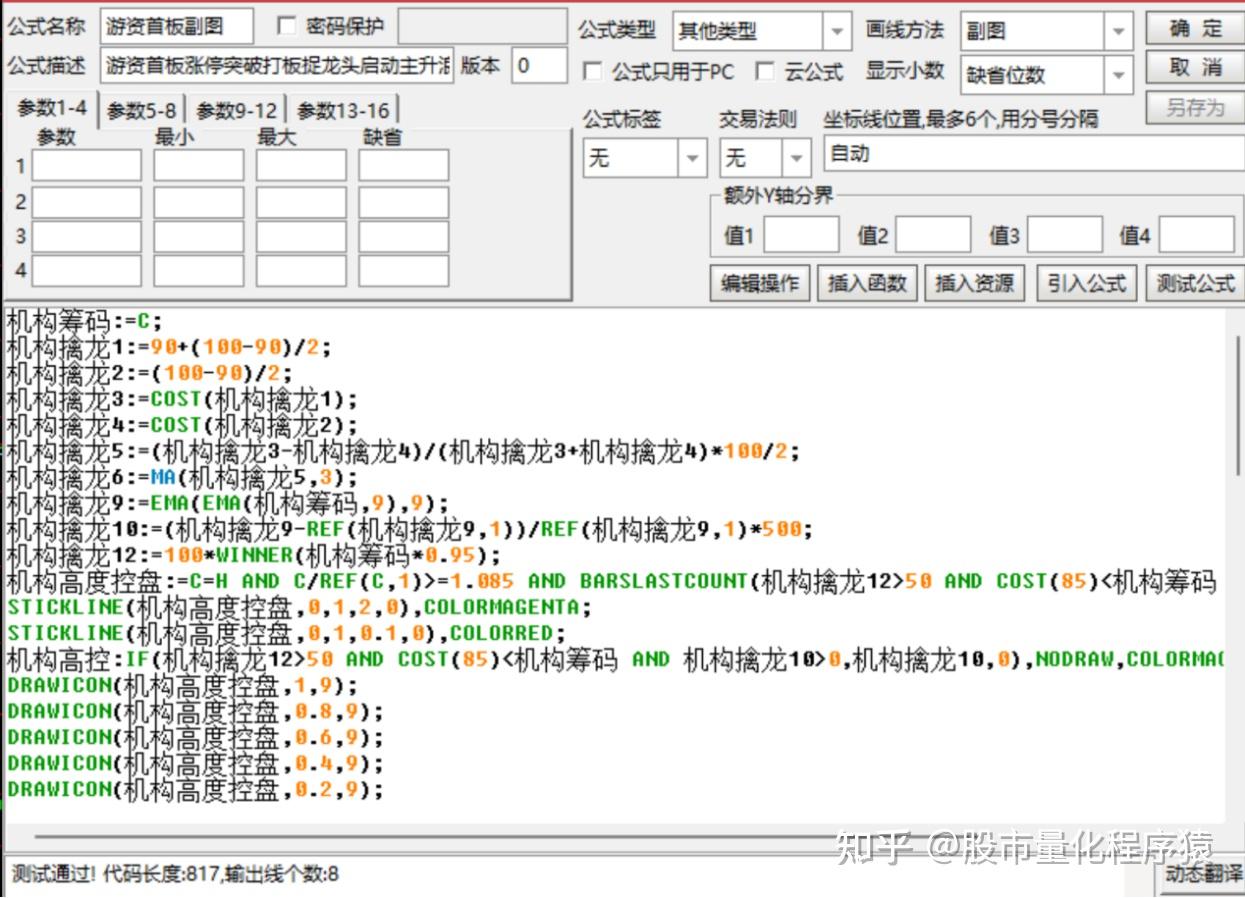Focus the 公式名称 input field
The height and width of the screenshot is (898, 1245).
[x=176, y=27]
